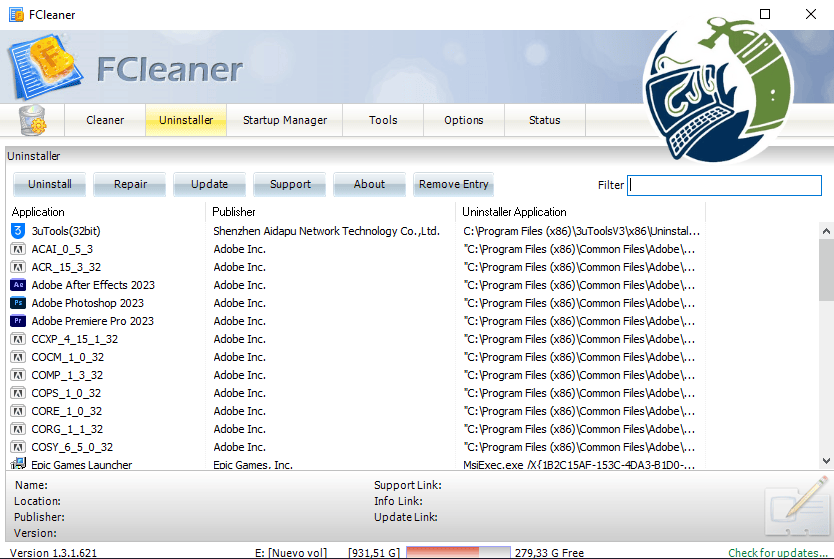Image resolution: width=834 pixels, height=559 pixels.
Task: Click the Adobe Premiere Pro 2023 icon
Action: 18,321
